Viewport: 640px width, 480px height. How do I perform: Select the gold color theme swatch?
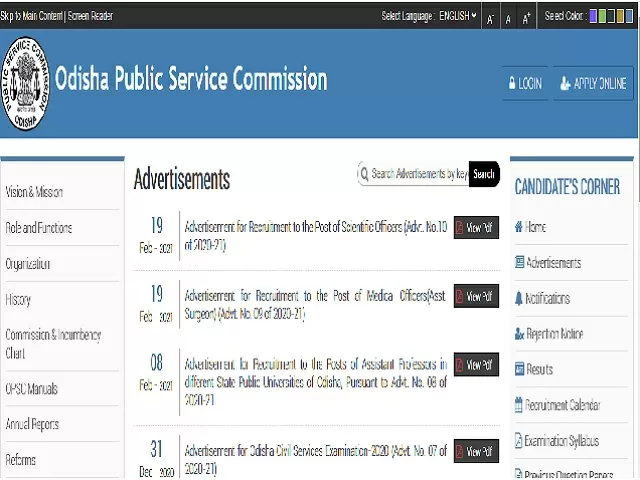(620, 16)
